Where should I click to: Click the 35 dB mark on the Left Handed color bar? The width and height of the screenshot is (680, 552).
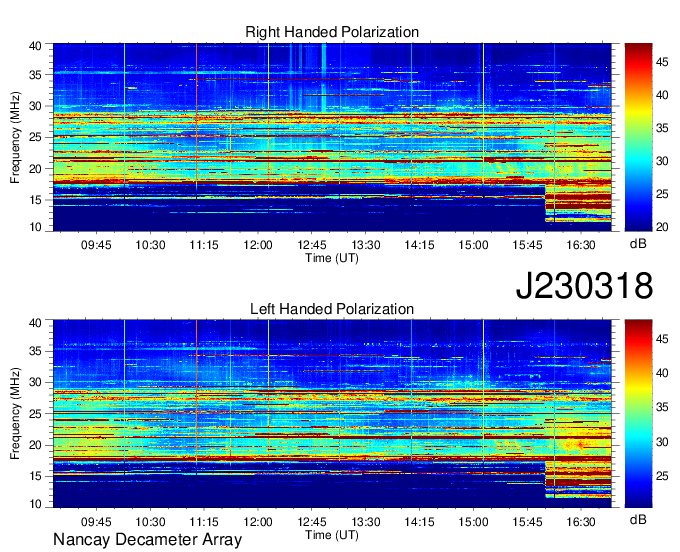tap(662, 407)
